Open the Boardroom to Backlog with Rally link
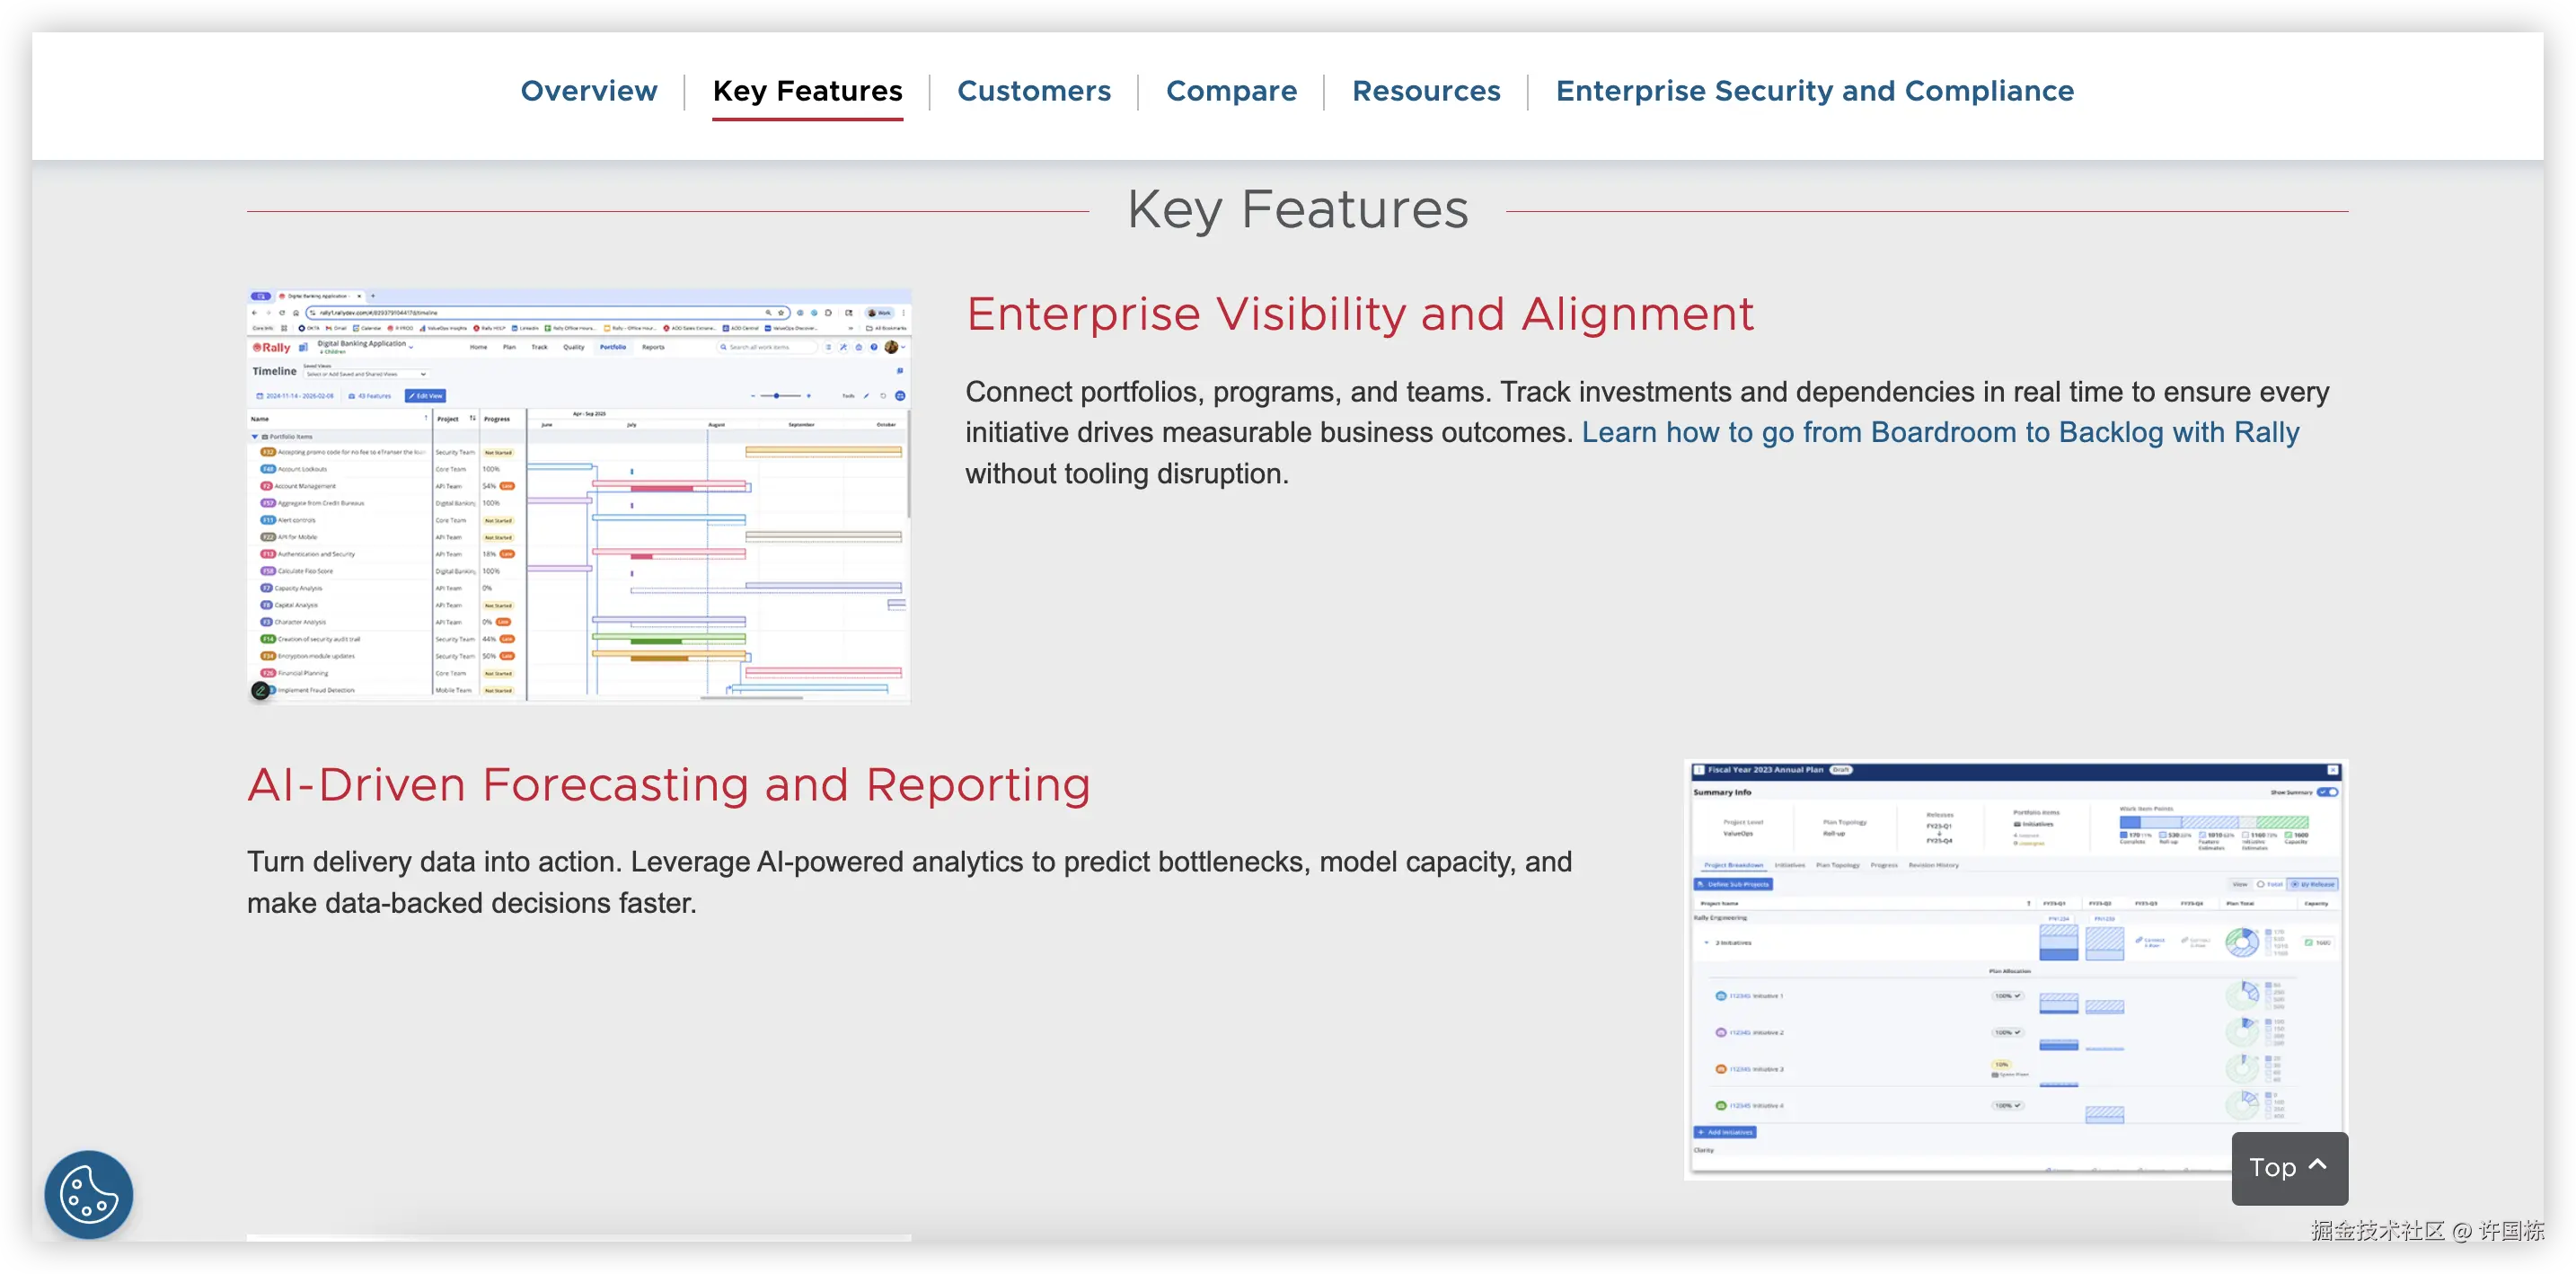The height and width of the screenshot is (1274, 2576). 1940,432
